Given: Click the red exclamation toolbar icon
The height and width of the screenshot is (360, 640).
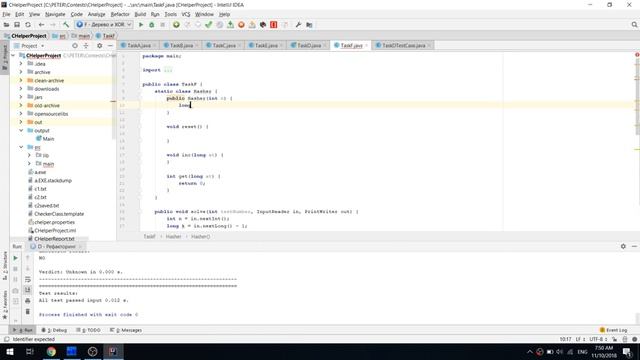Looking at the screenshot, I should click(x=273, y=25).
